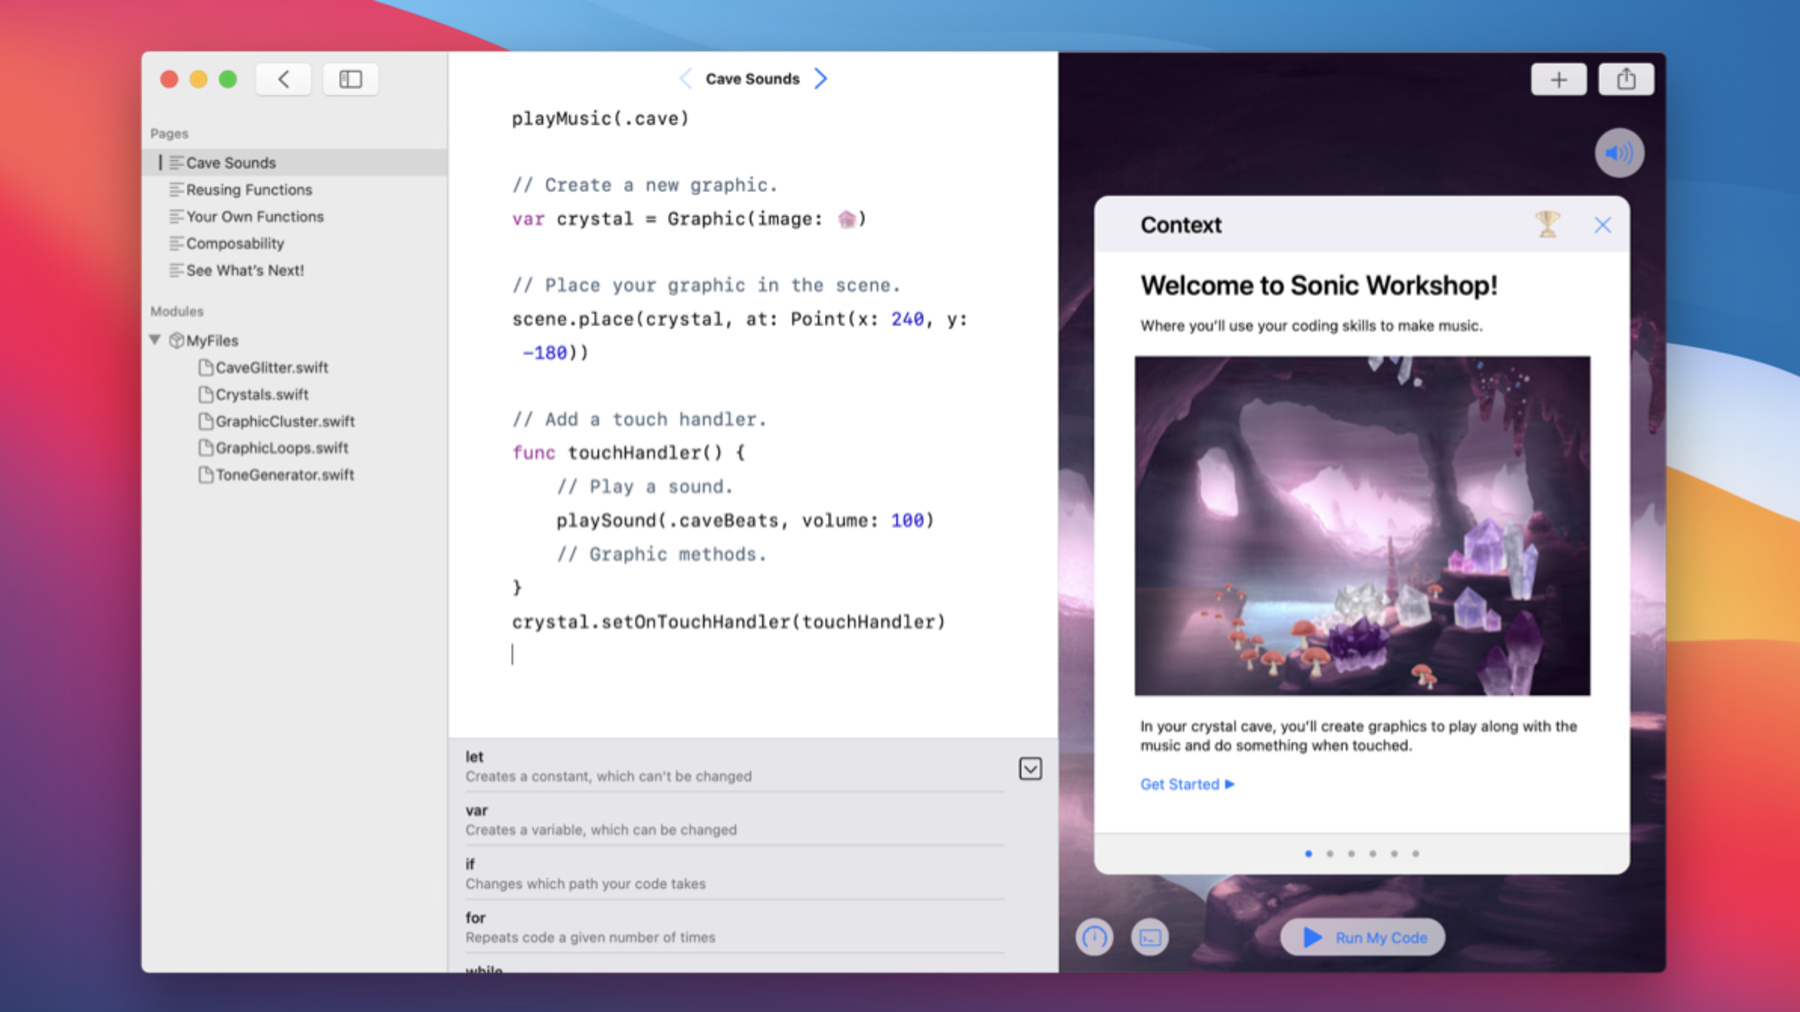Insert the if suggestion
The height and width of the screenshot is (1012, 1800).
(734, 874)
